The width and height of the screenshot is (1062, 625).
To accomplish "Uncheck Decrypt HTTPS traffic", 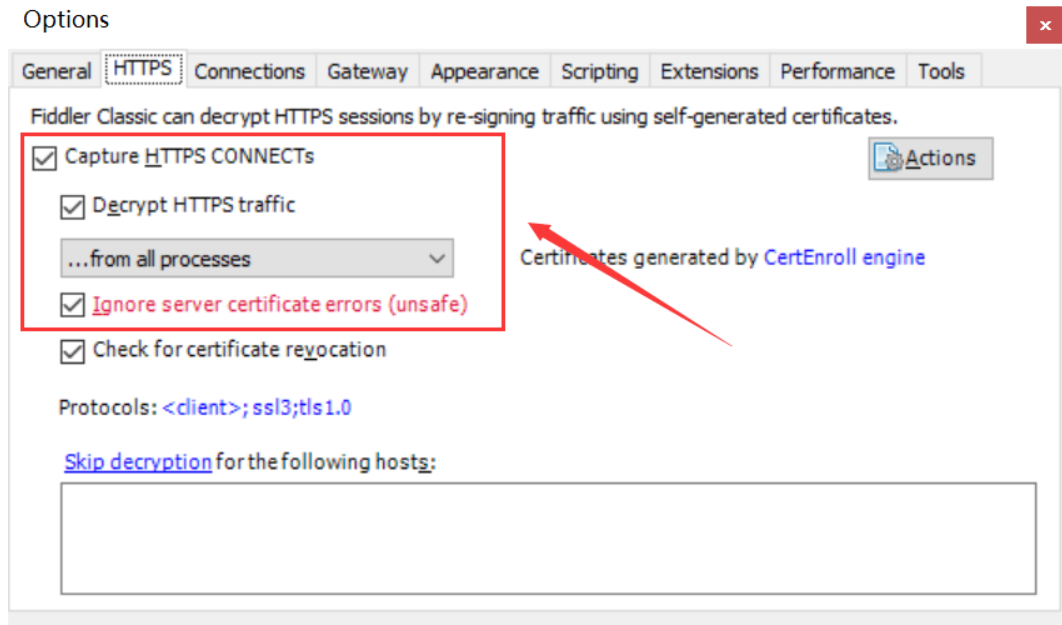I will (x=72, y=207).
